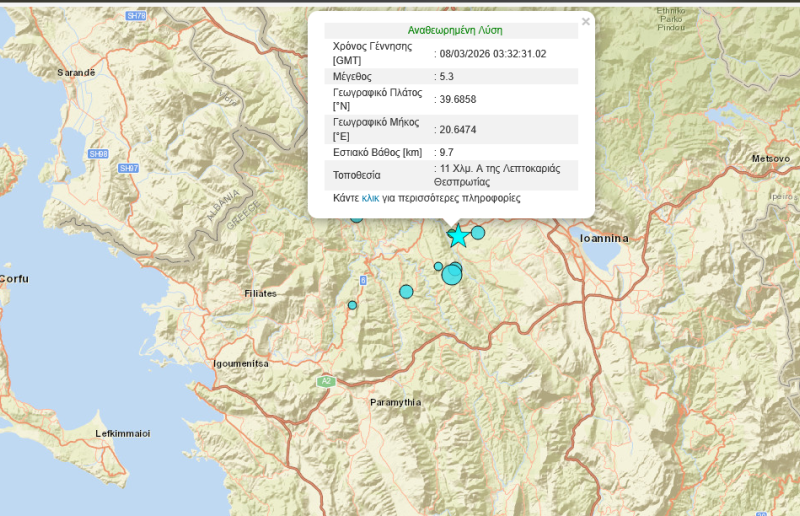800x516 pixels.
Task: Click the origin time value 08/03/2026 03:32:31.02
Action: (493, 54)
